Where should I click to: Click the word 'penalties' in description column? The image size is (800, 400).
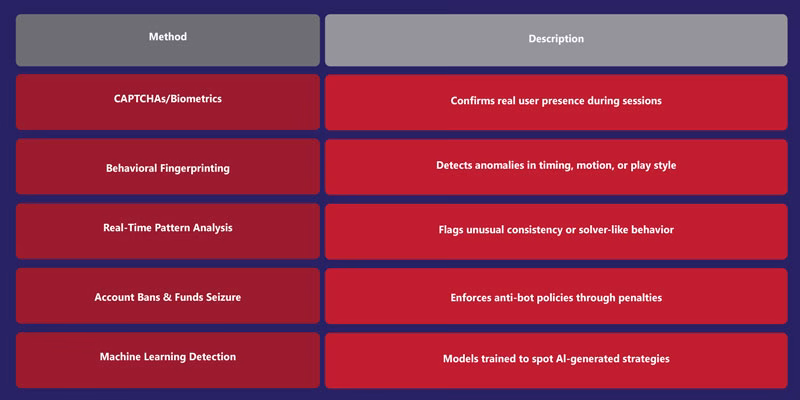pos(638,298)
